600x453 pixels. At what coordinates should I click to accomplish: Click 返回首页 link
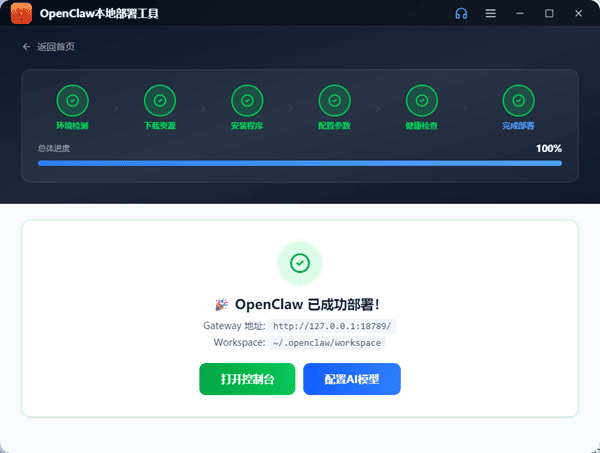click(x=55, y=47)
